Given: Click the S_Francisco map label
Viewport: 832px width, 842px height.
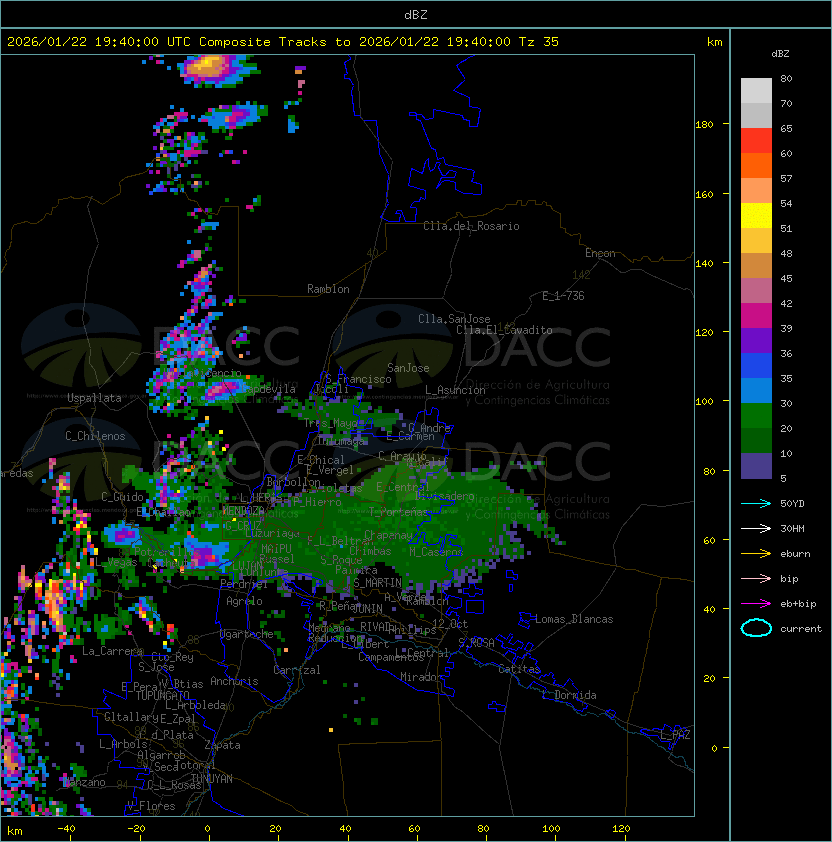Looking at the screenshot, I should (x=358, y=379).
